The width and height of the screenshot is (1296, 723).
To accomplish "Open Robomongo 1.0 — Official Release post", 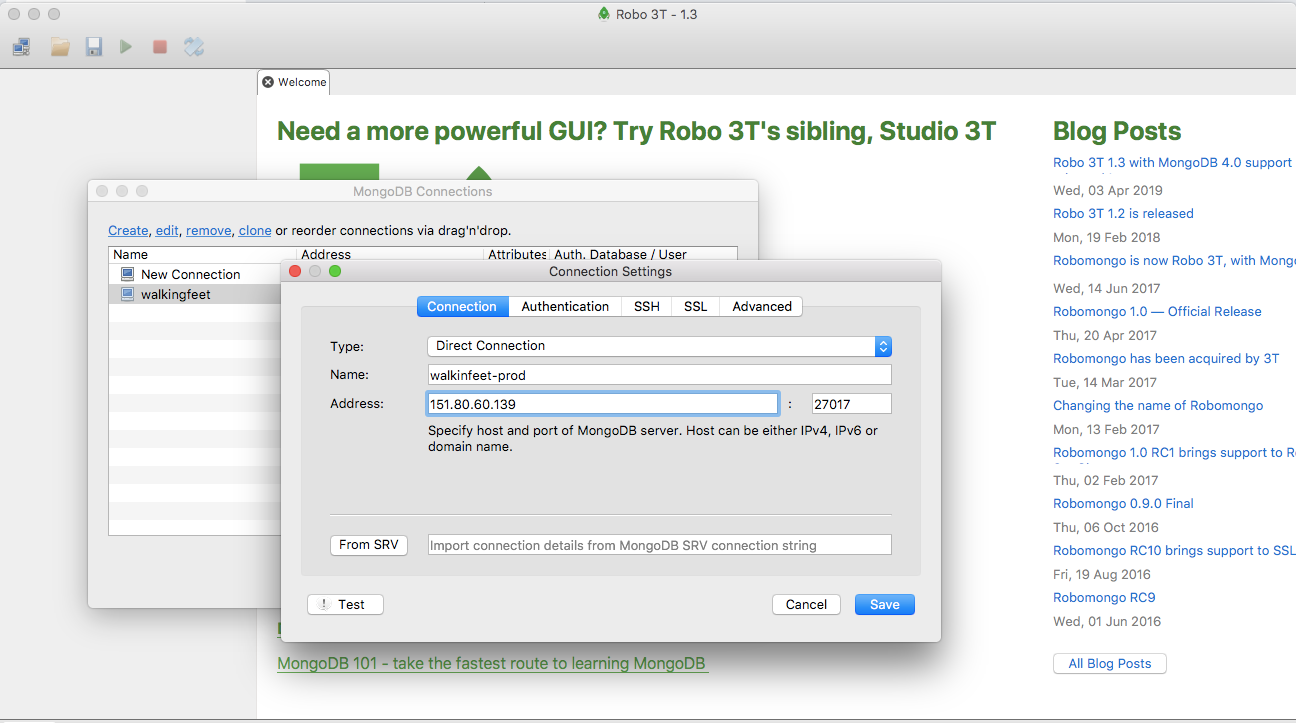I will (x=1157, y=311).
